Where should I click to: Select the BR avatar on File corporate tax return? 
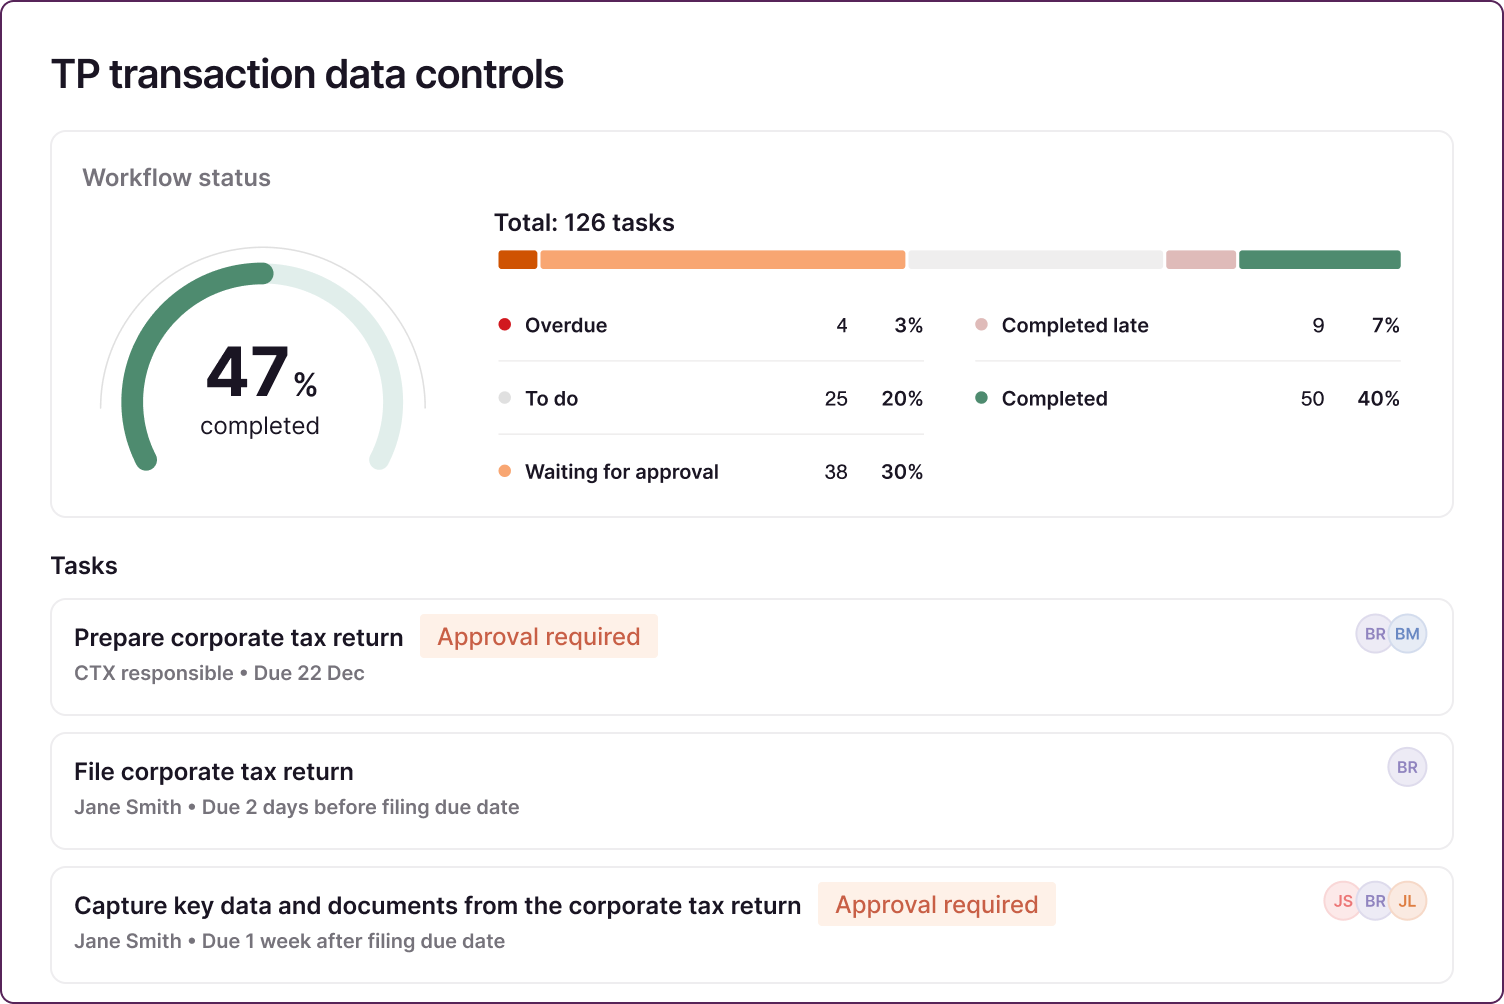coord(1407,767)
